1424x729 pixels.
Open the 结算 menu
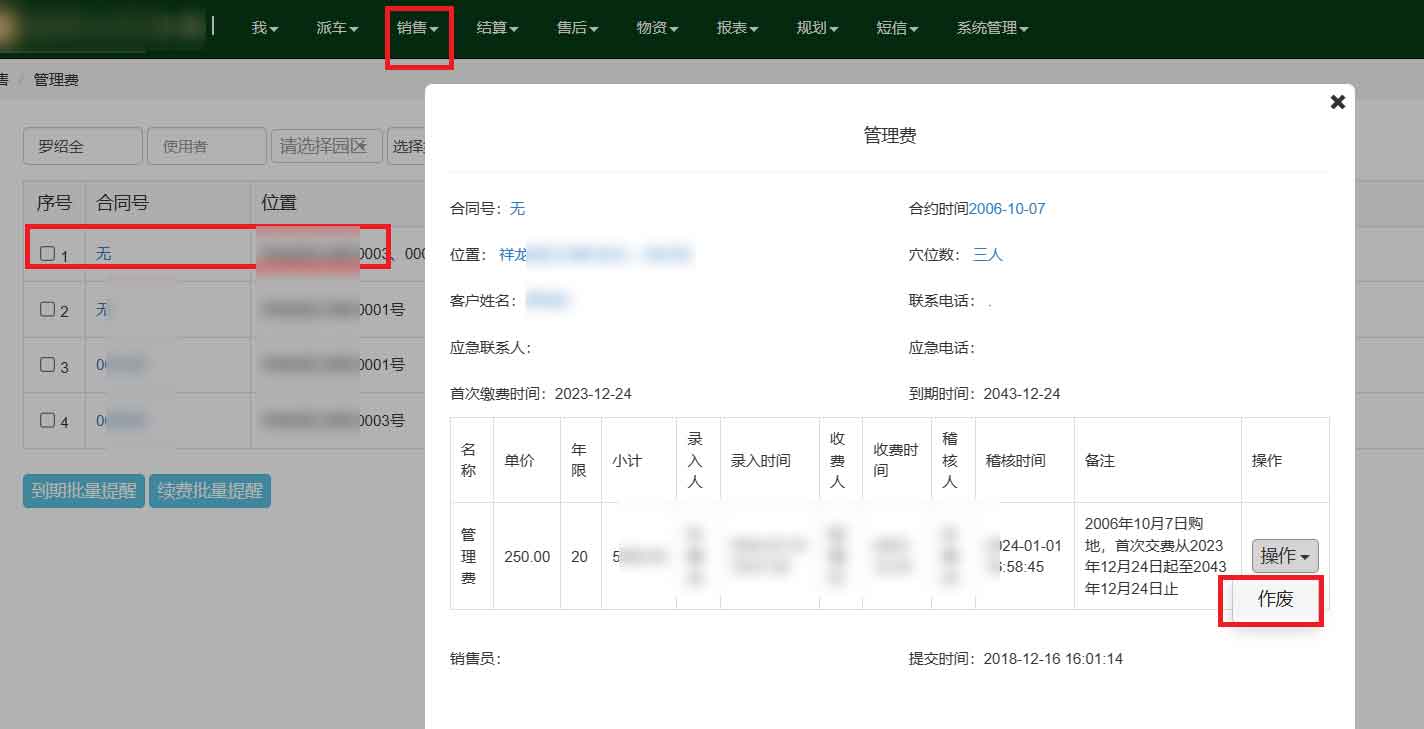pyautogui.click(x=496, y=28)
